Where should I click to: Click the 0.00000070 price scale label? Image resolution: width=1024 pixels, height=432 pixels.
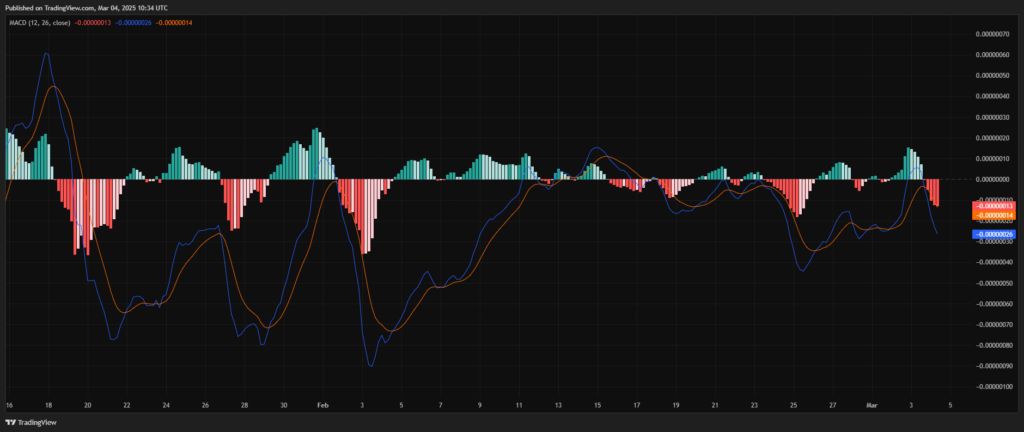[994, 34]
